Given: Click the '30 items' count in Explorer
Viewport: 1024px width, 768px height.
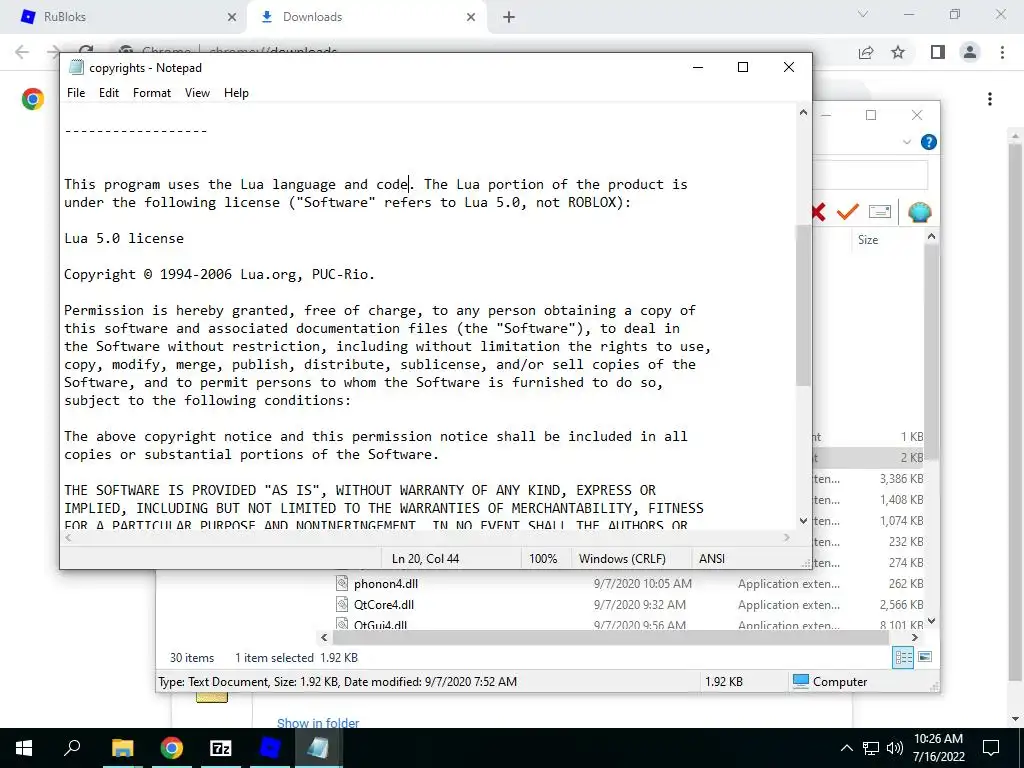Looking at the screenshot, I should 192,658.
